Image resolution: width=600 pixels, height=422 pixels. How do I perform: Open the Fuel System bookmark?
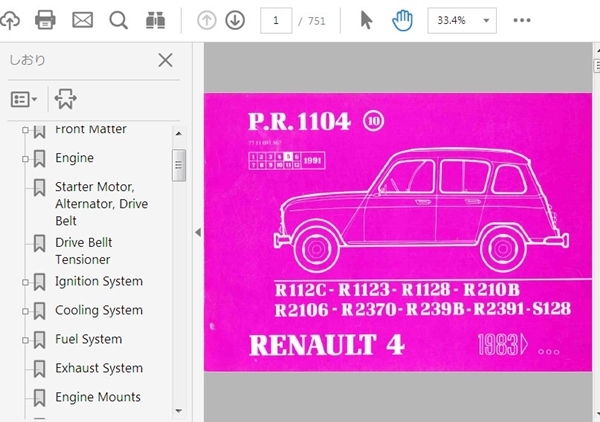click(x=88, y=339)
